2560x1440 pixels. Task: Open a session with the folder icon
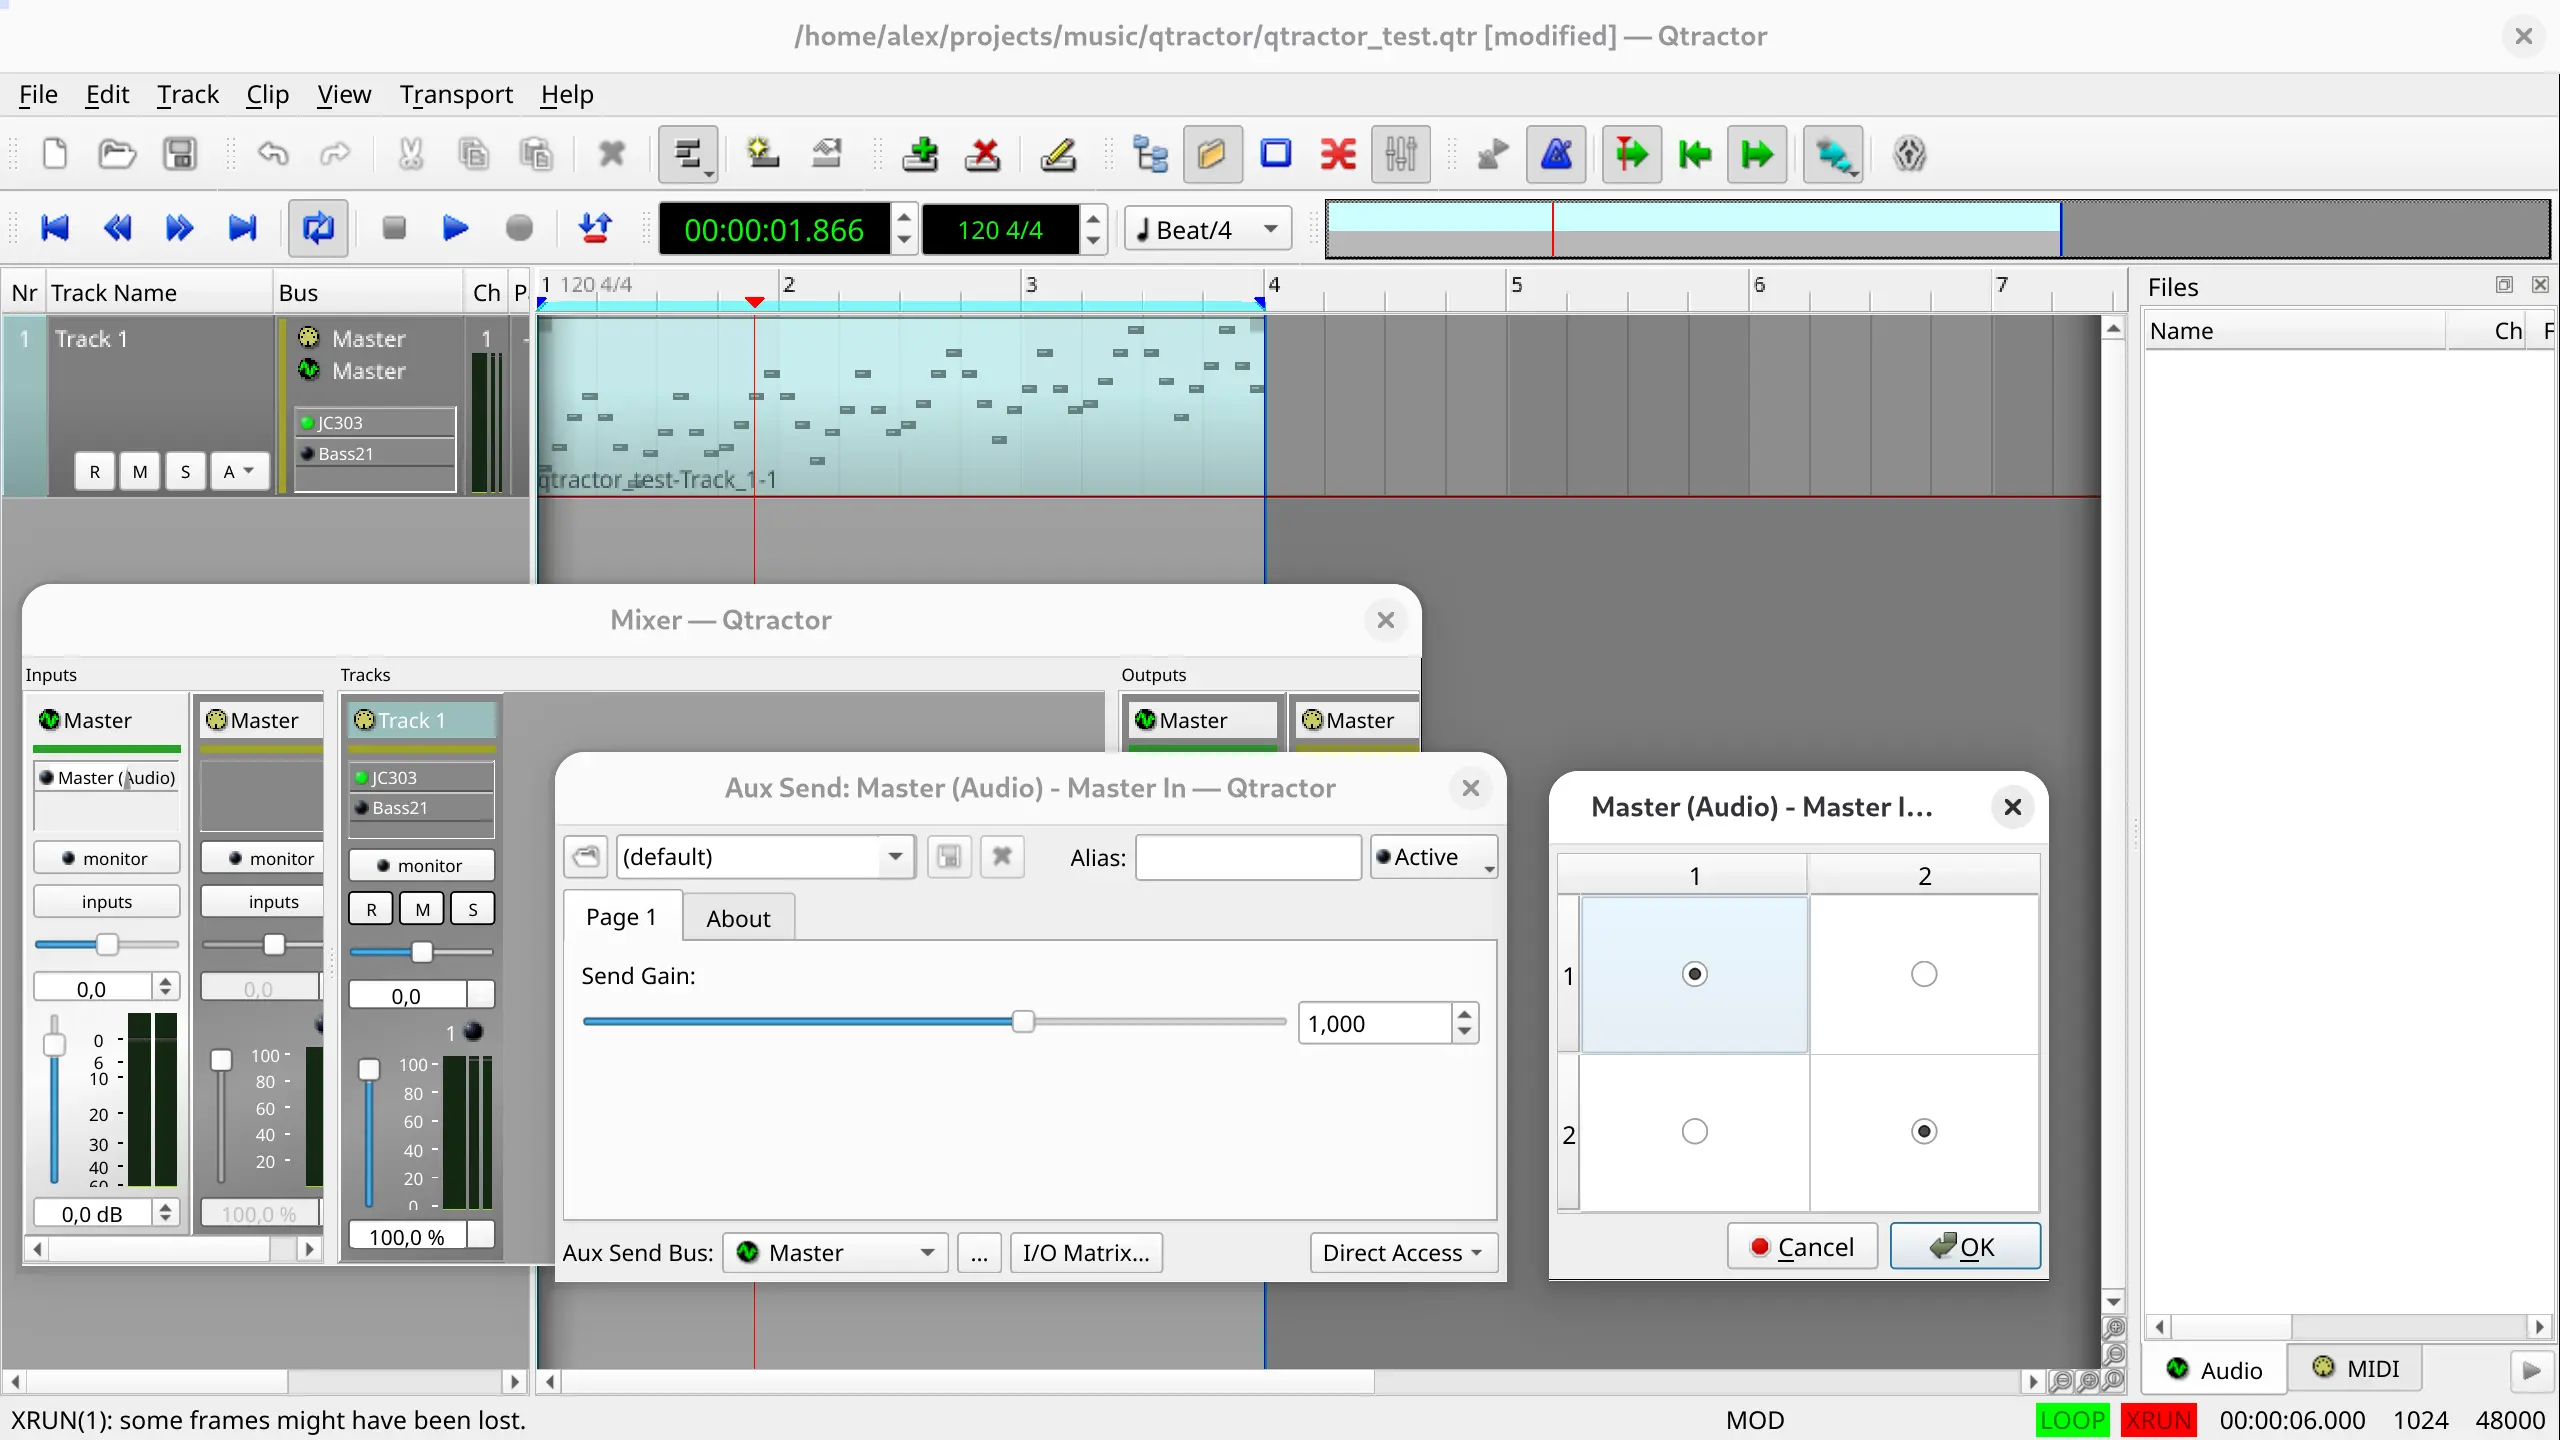click(x=117, y=154)
